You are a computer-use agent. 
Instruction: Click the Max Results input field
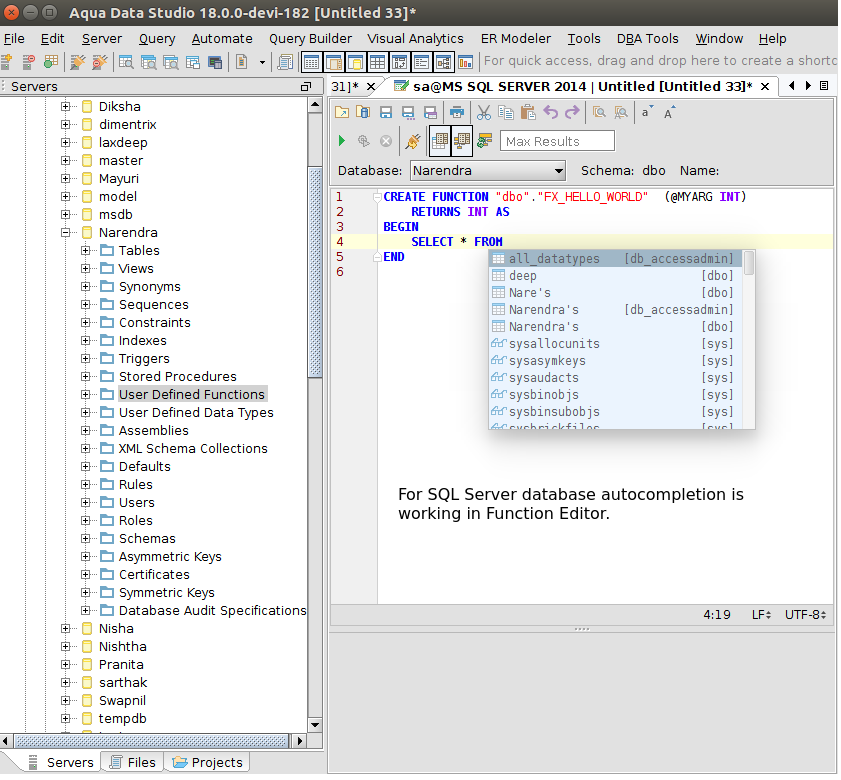point(557,141)
